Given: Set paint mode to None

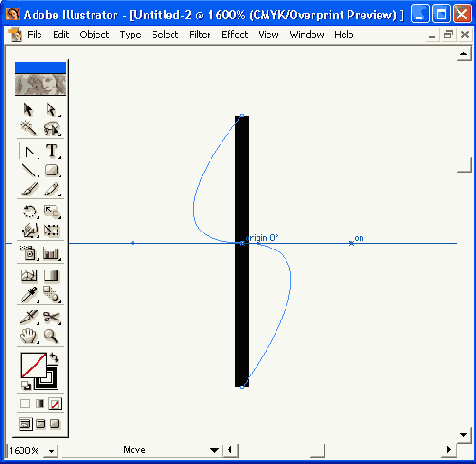Looking at the screenshot, I should tap(55, 404).
